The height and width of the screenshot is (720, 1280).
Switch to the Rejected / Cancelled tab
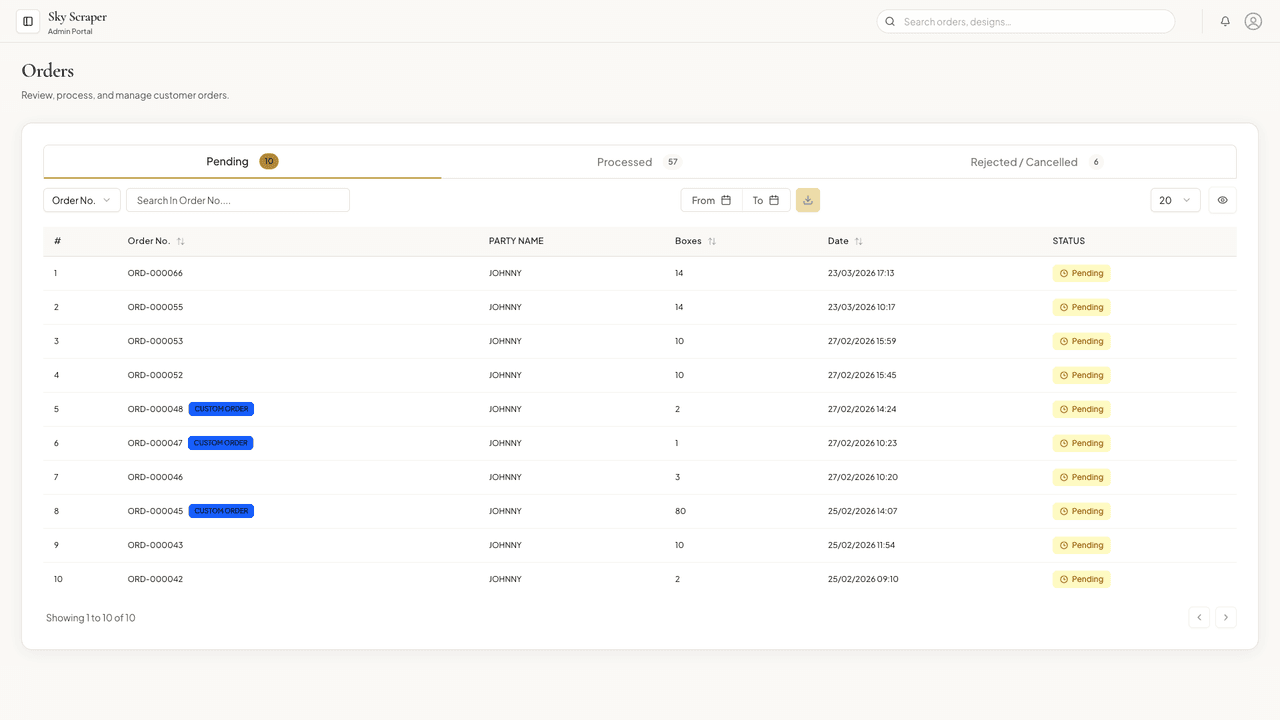click(x=1037, y=162)
